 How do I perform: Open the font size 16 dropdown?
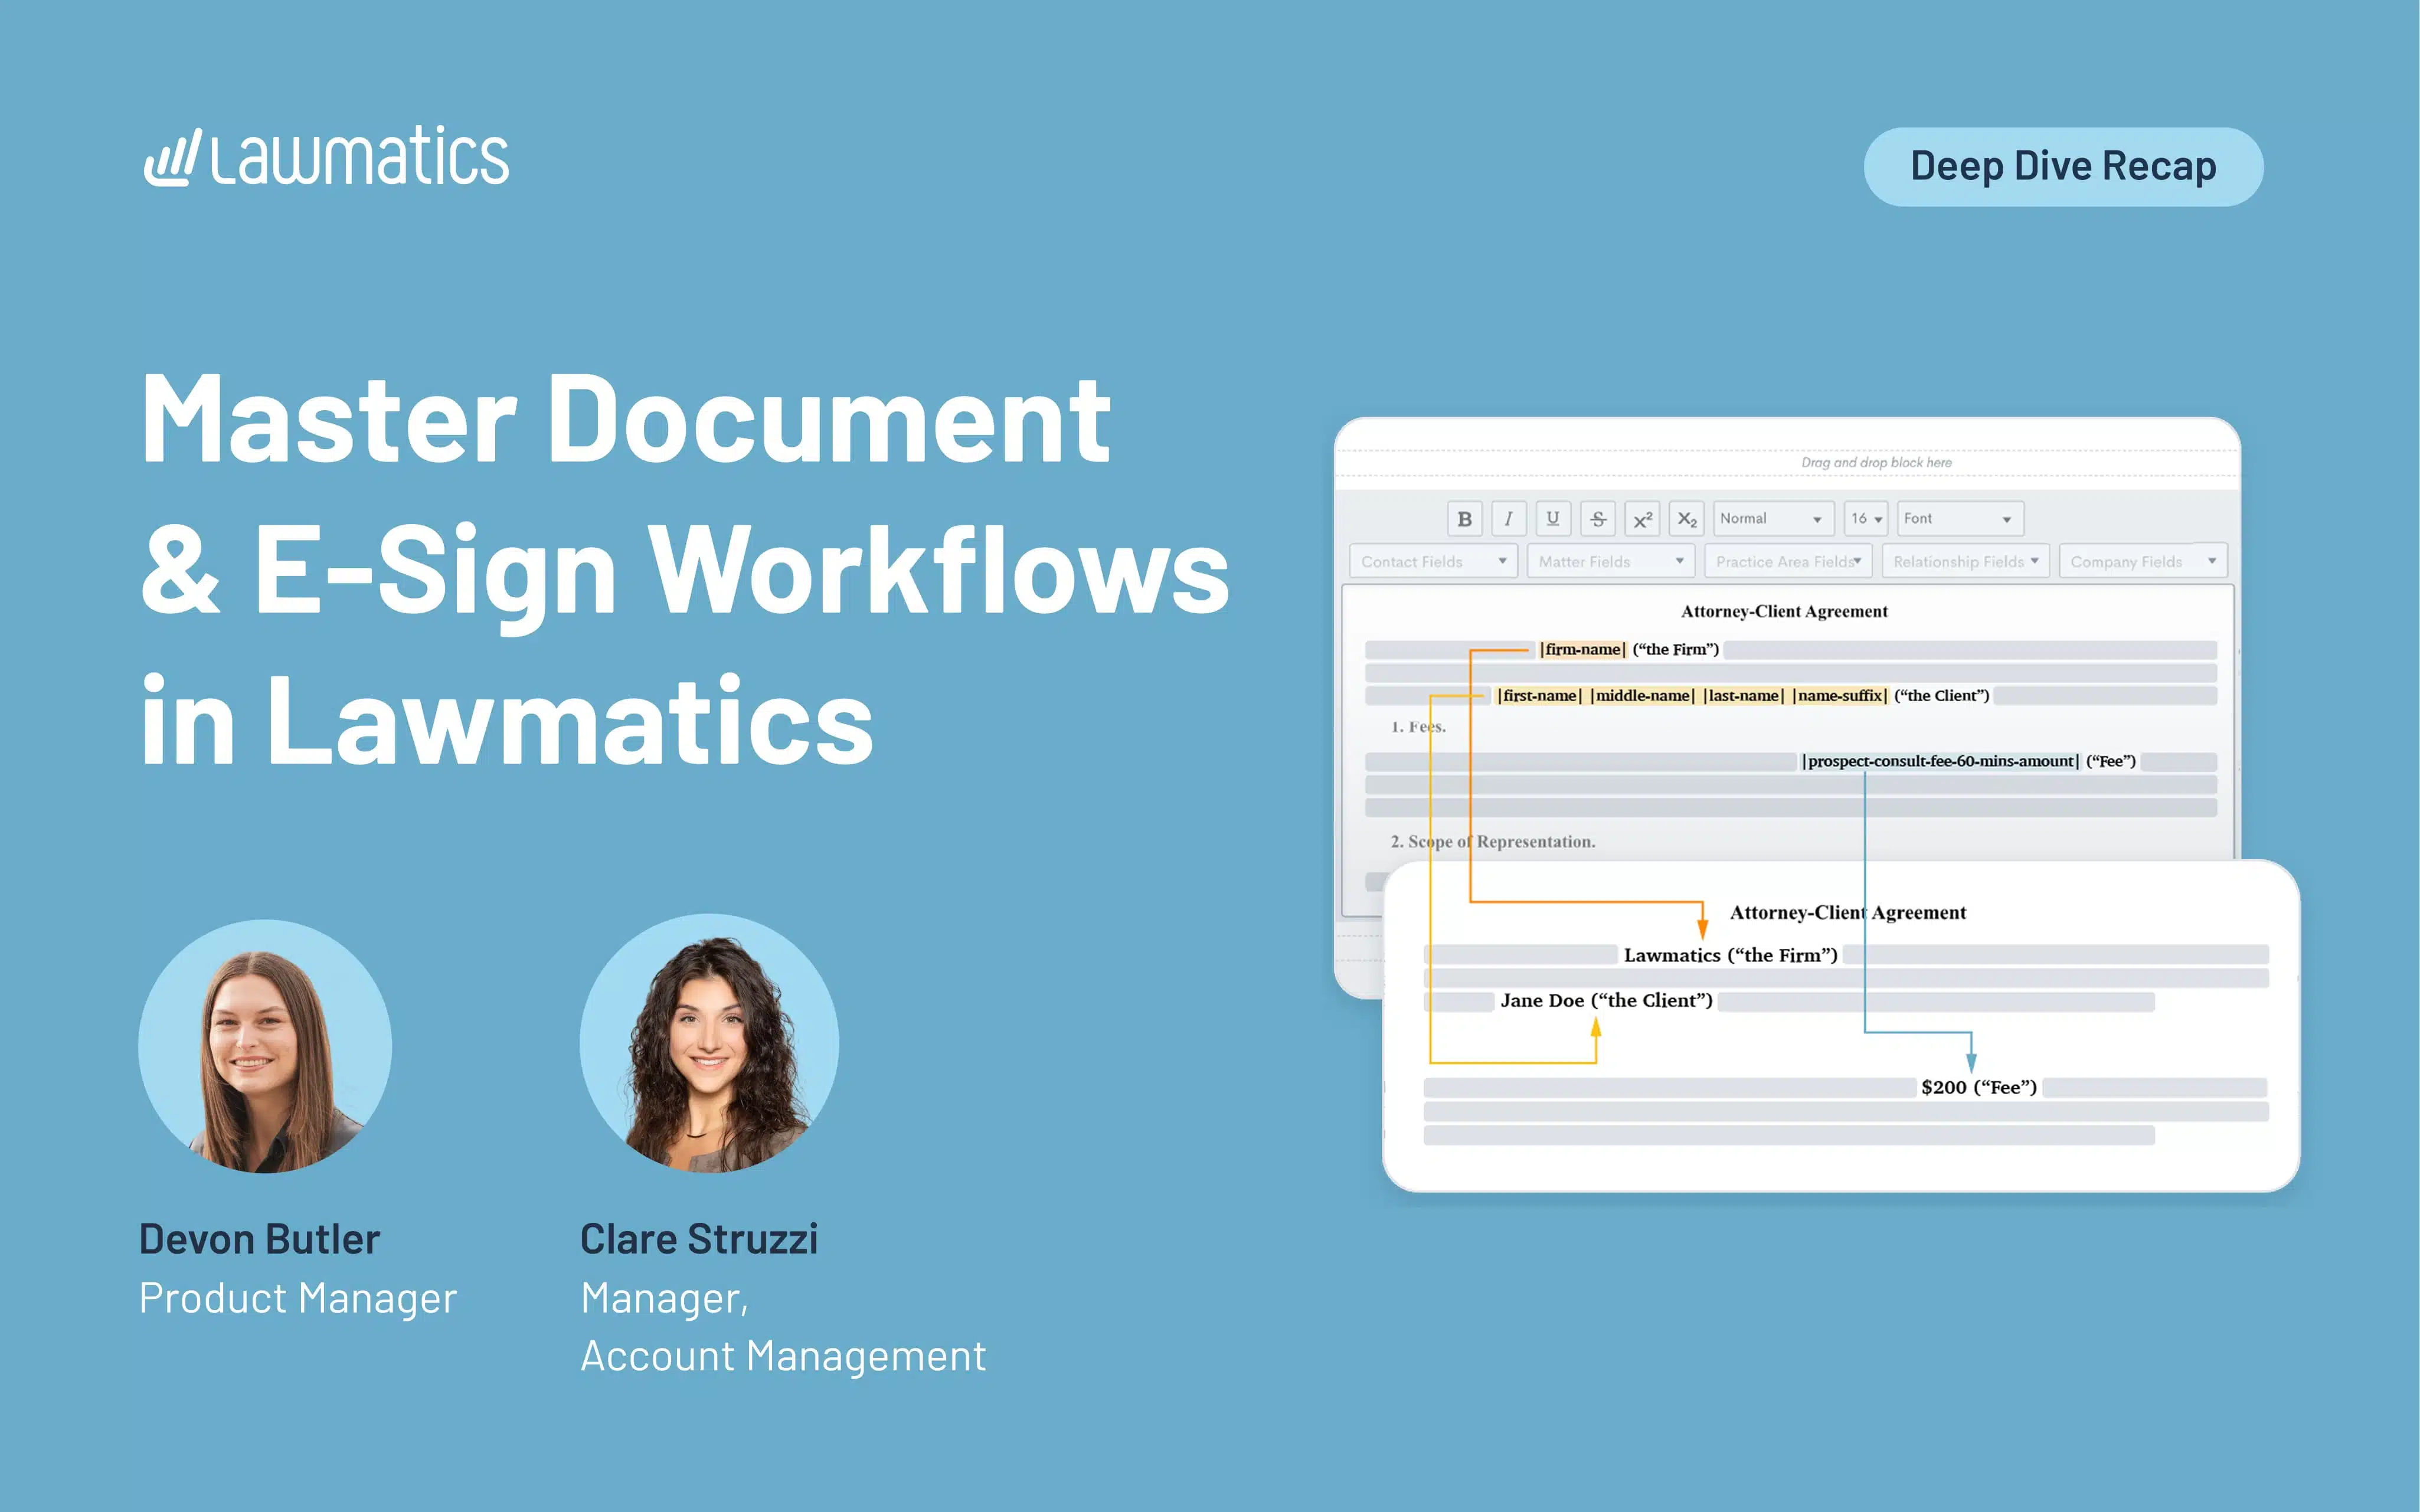(1865, 519)
